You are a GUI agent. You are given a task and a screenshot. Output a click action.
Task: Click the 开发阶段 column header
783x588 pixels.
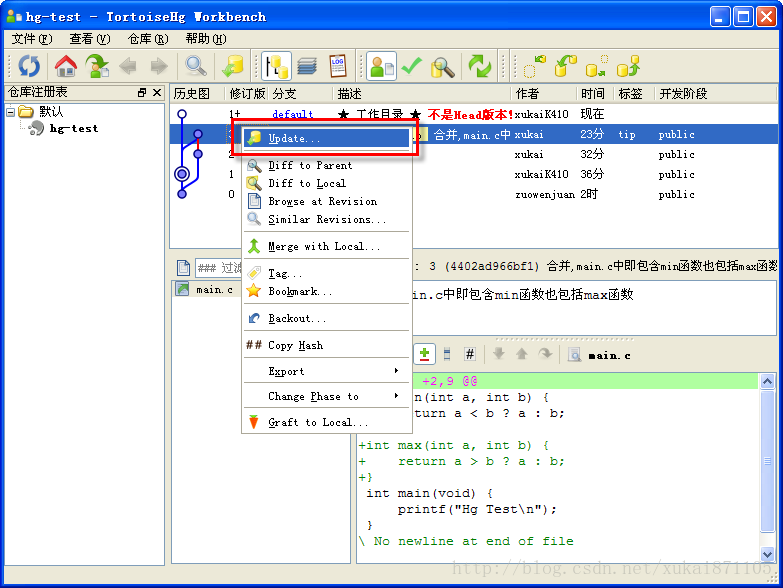click(714, 94)
